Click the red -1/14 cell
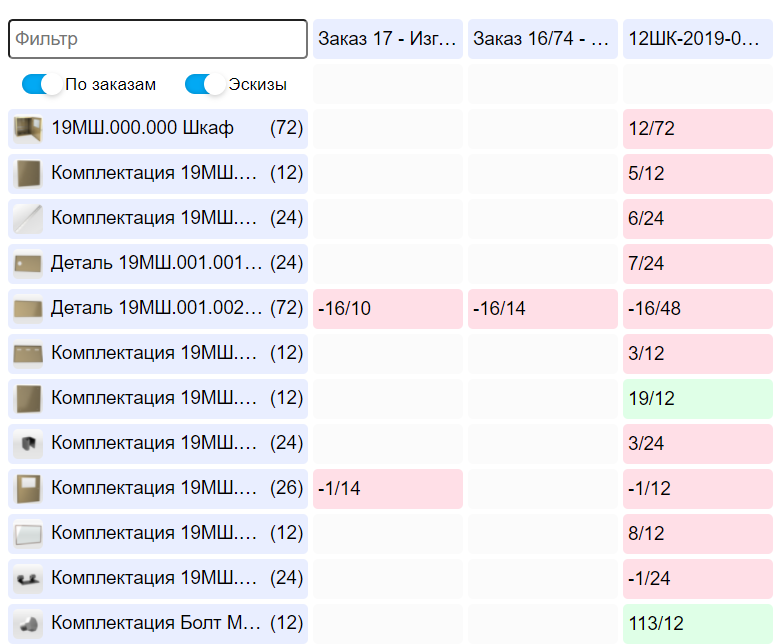Viewport: 781px width, 644px height. click(388, 489)
